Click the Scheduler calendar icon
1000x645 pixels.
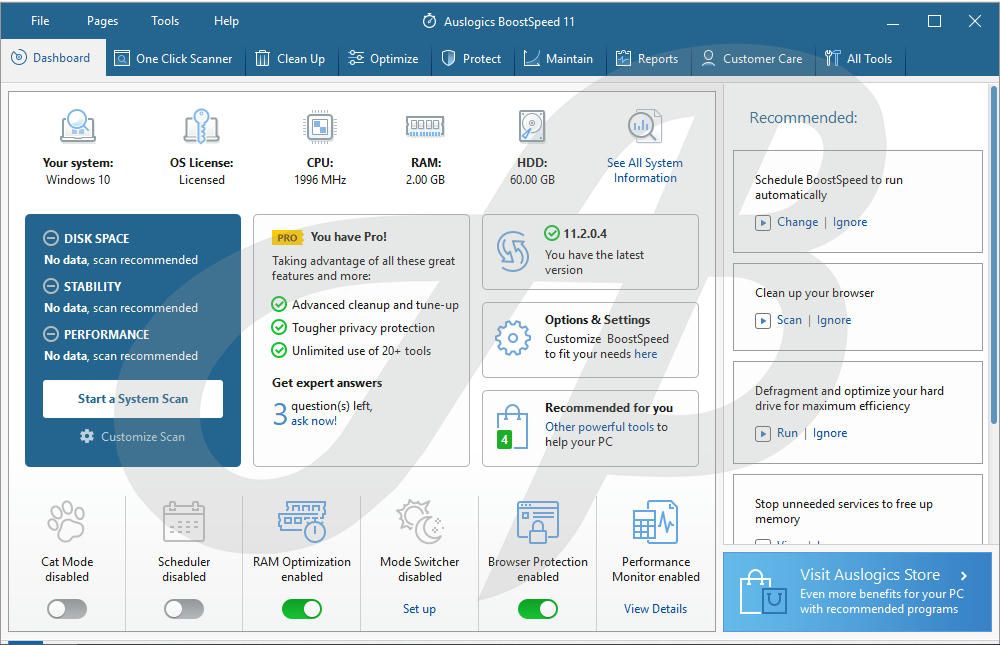184,522
